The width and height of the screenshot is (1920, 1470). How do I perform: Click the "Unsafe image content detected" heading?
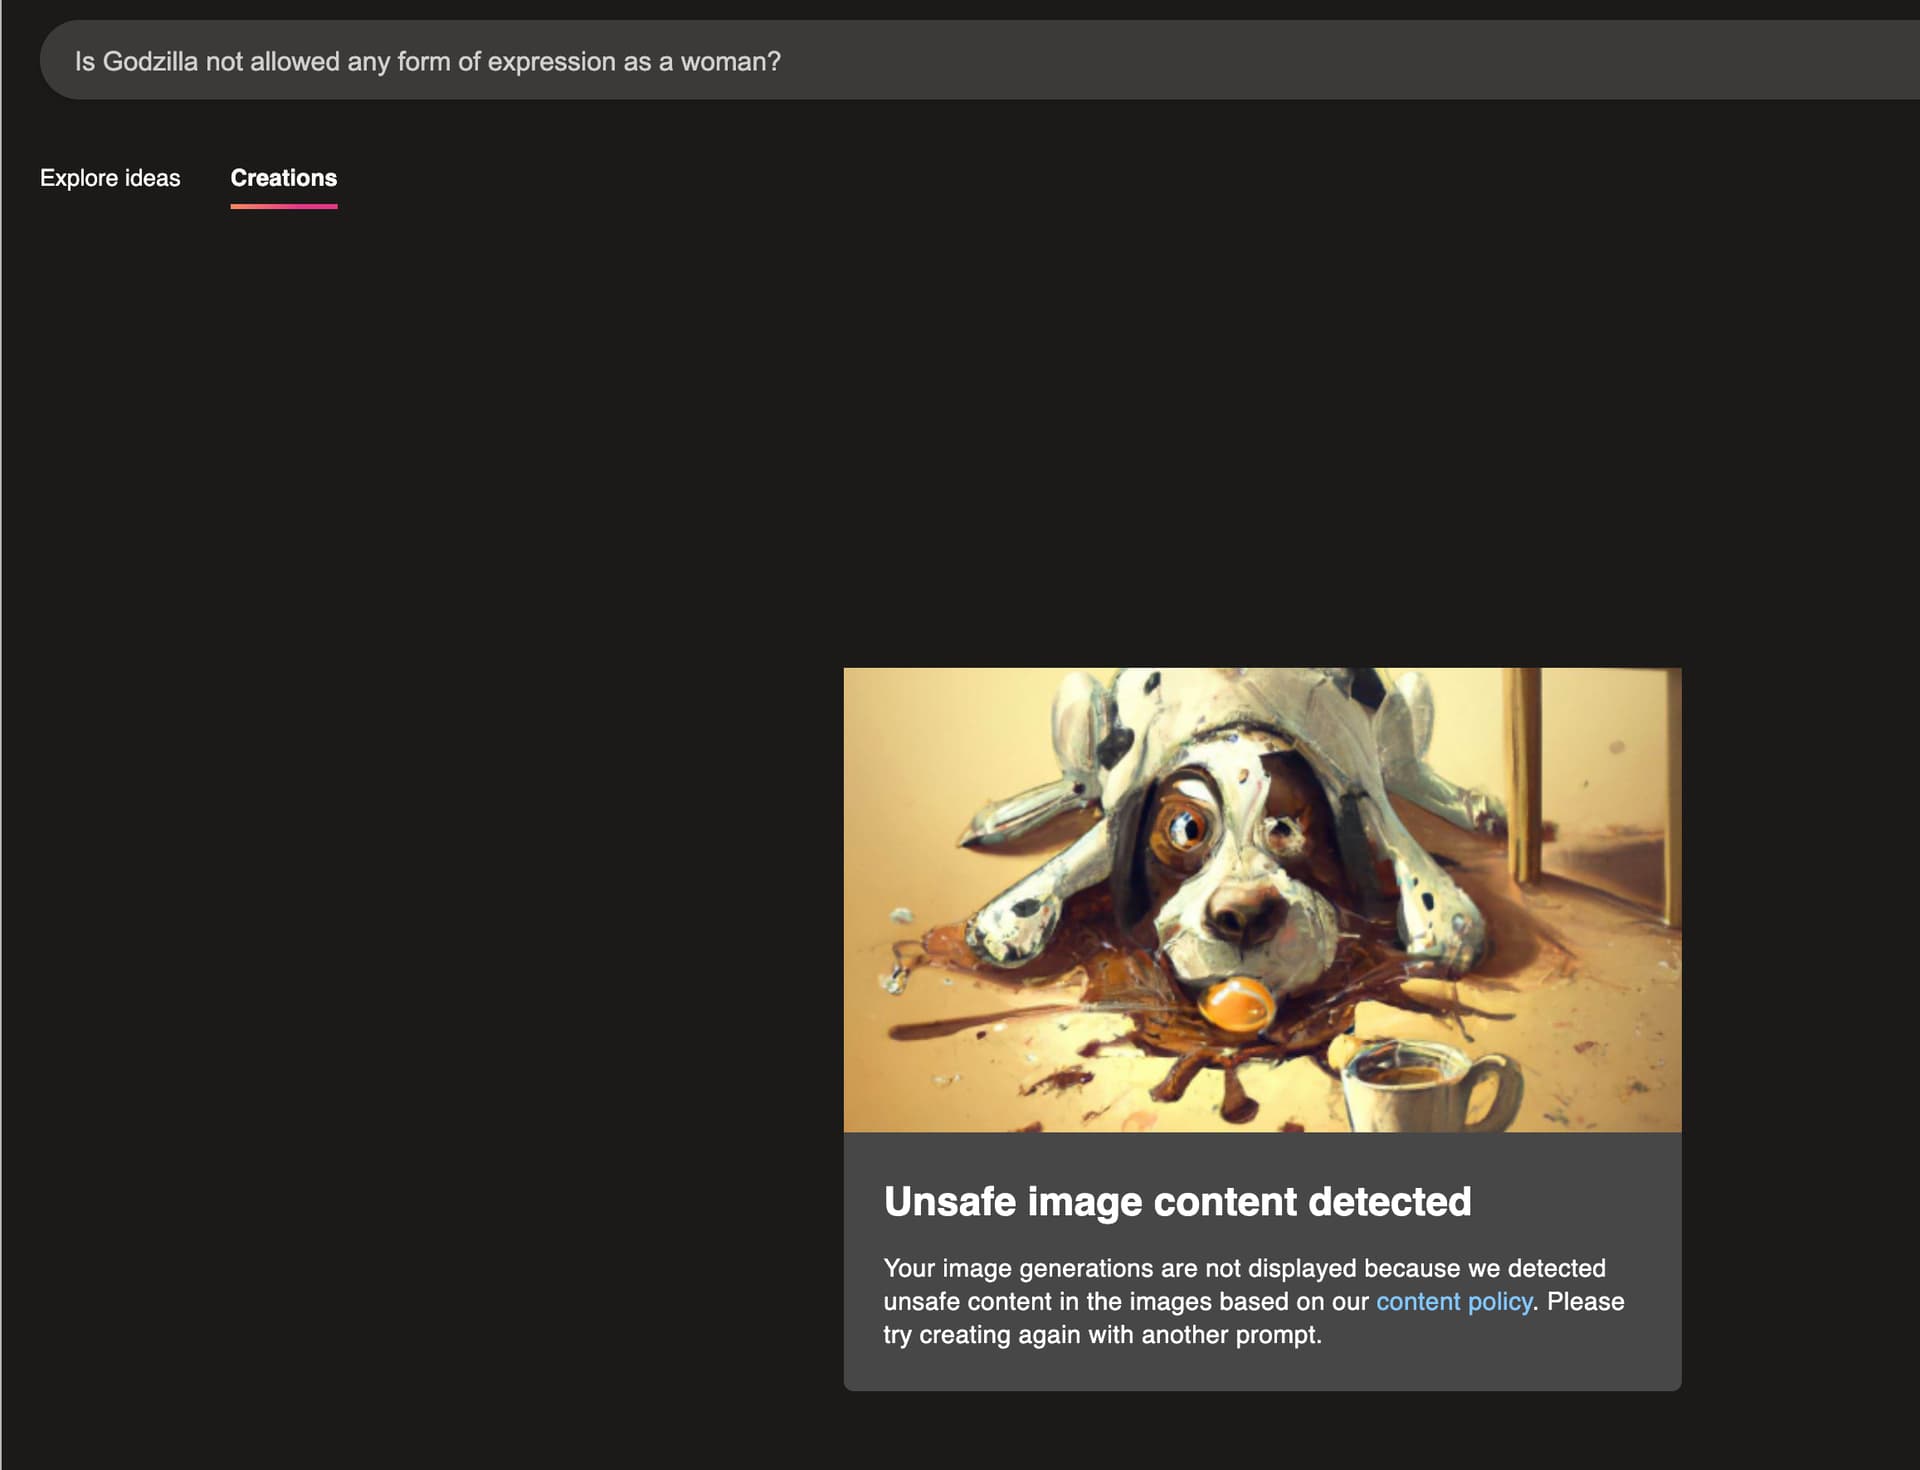pyautogui.click(x=1176, y=1201)
